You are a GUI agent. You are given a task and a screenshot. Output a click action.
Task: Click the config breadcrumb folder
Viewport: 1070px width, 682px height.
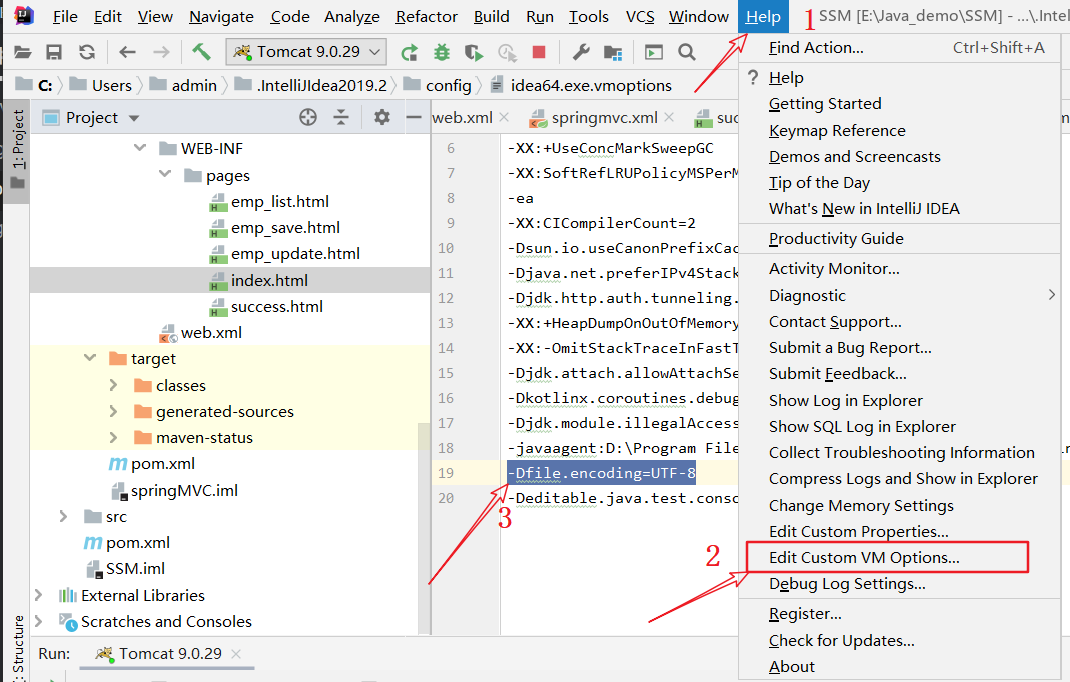pyautogui.click(x=437, y=85)
